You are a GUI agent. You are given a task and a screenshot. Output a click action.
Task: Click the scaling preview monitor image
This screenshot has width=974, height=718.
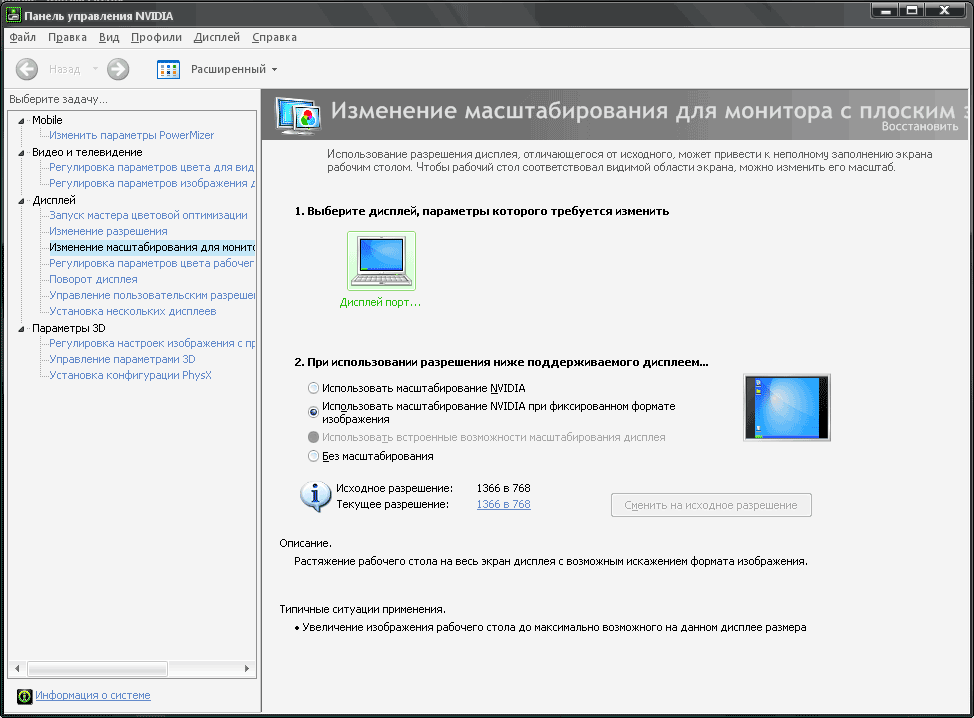(x=786, y=408)
